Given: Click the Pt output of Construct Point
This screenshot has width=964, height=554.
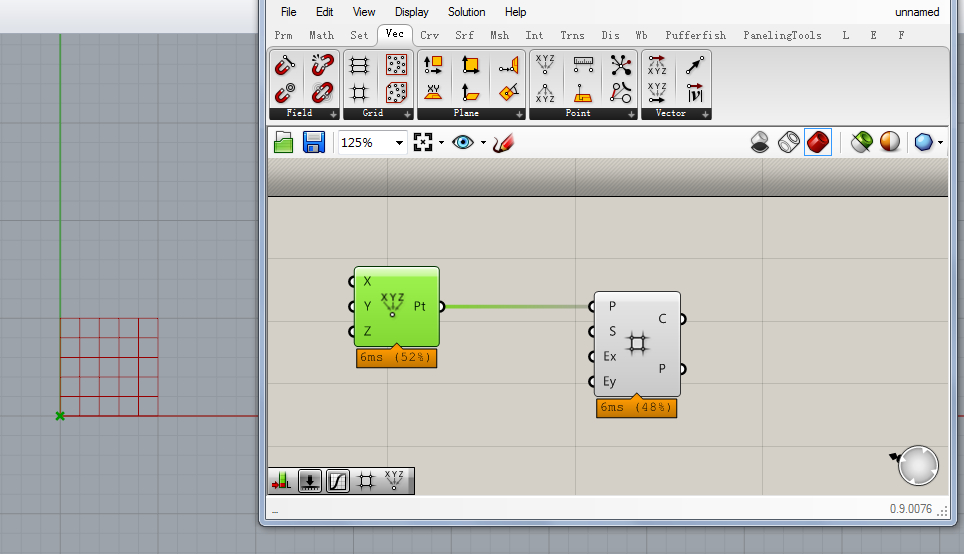Looking at the screenshot, I should [x=420, y=306].
